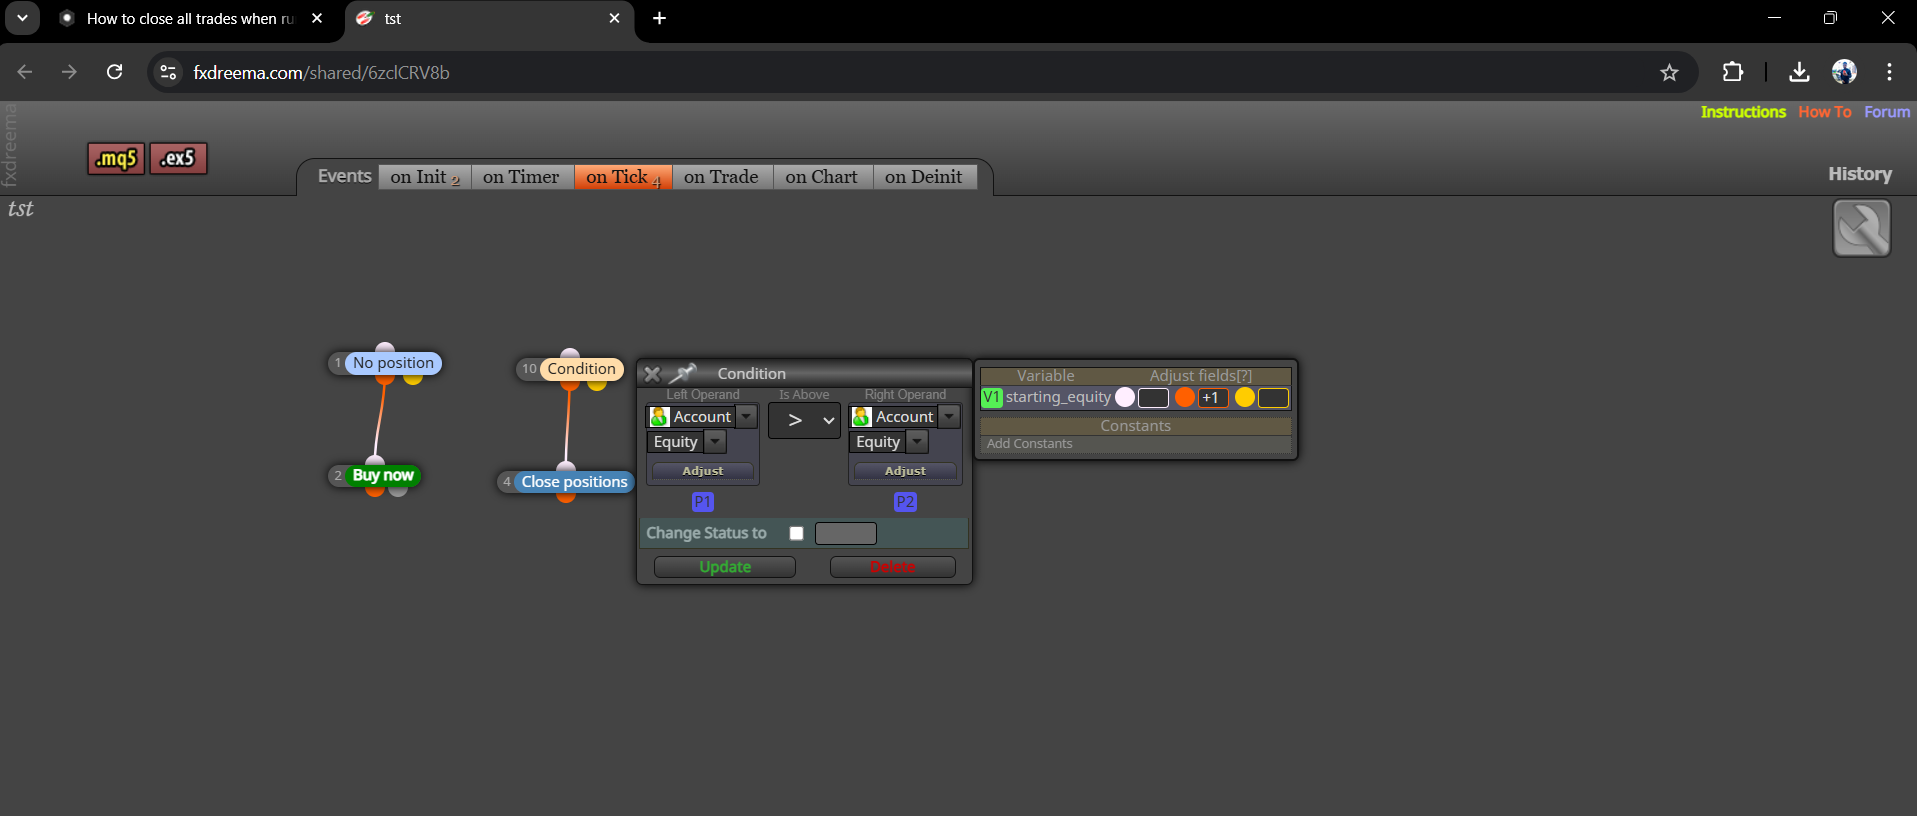
Task: Click the Change Status to value field
Action: pyautogui.click(x=846, y=533)
